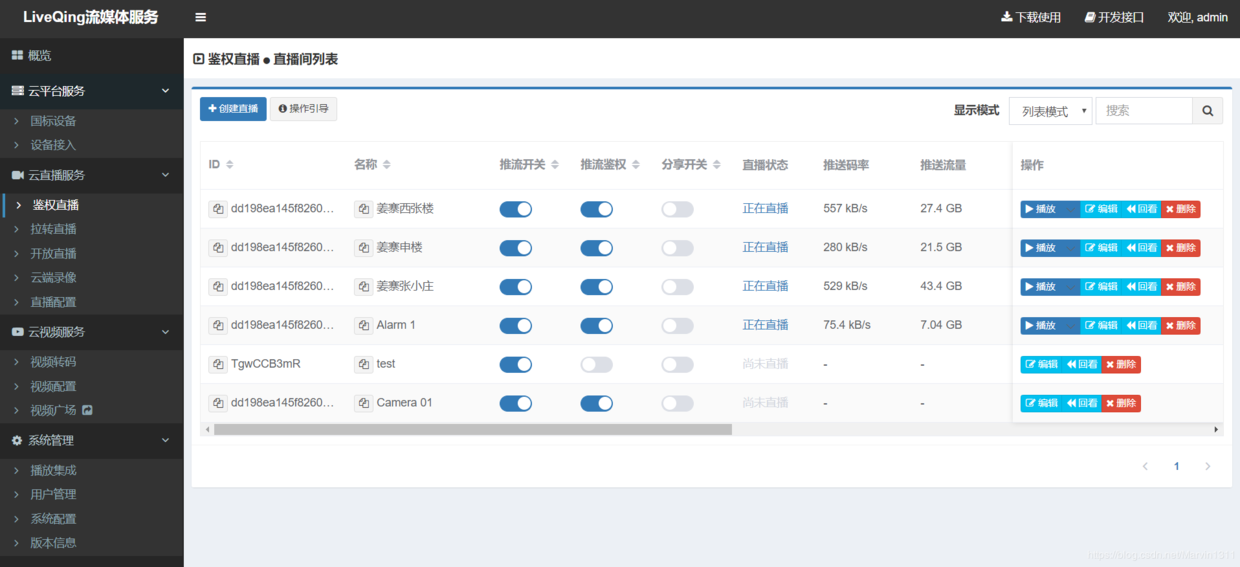Copy the name Alarm 1
The width and height of the screenshot is (1240, 567).
363,326
